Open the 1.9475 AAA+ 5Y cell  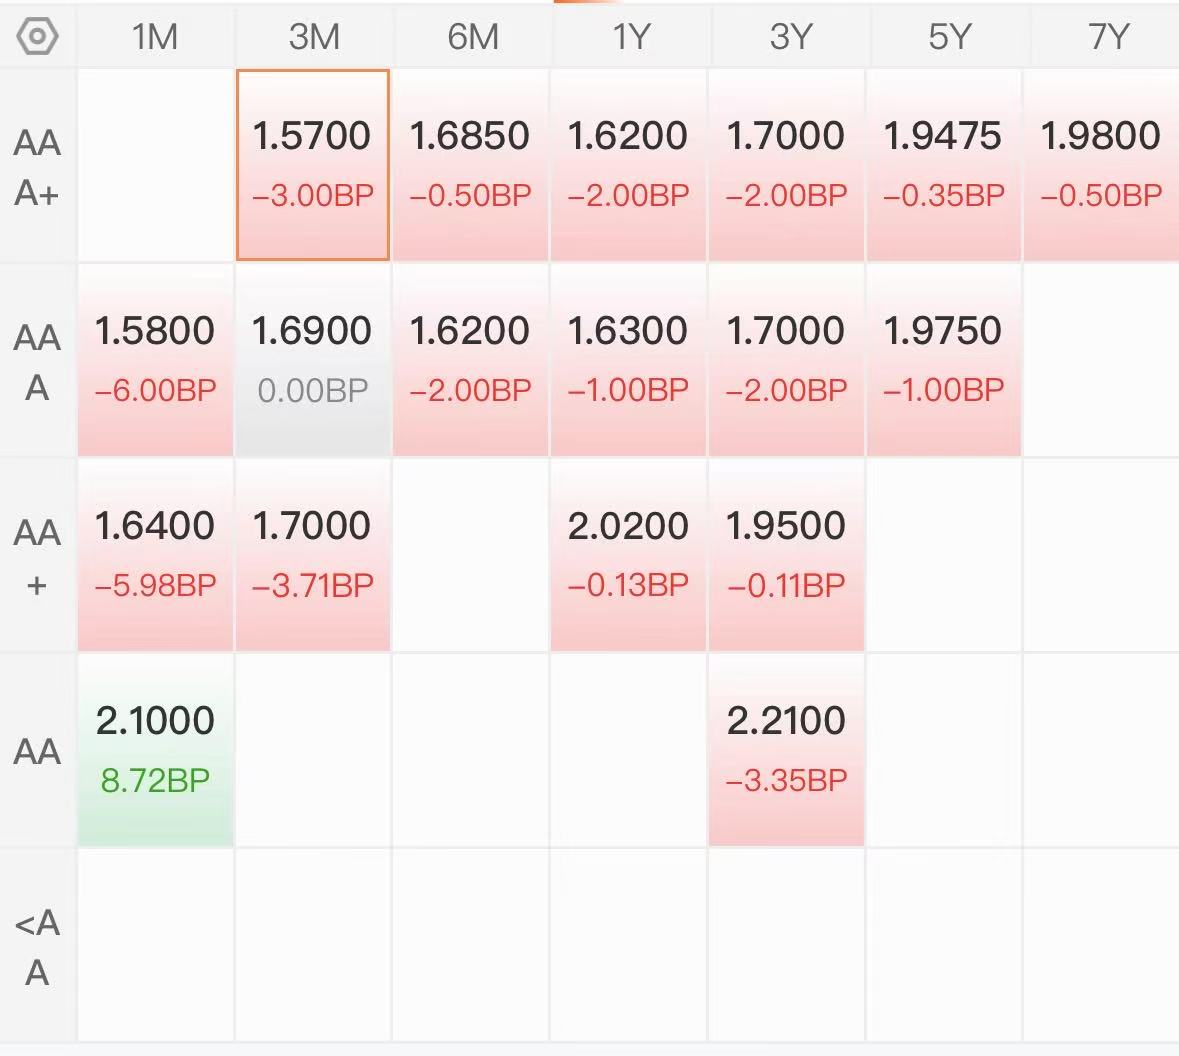click(944, 165)
